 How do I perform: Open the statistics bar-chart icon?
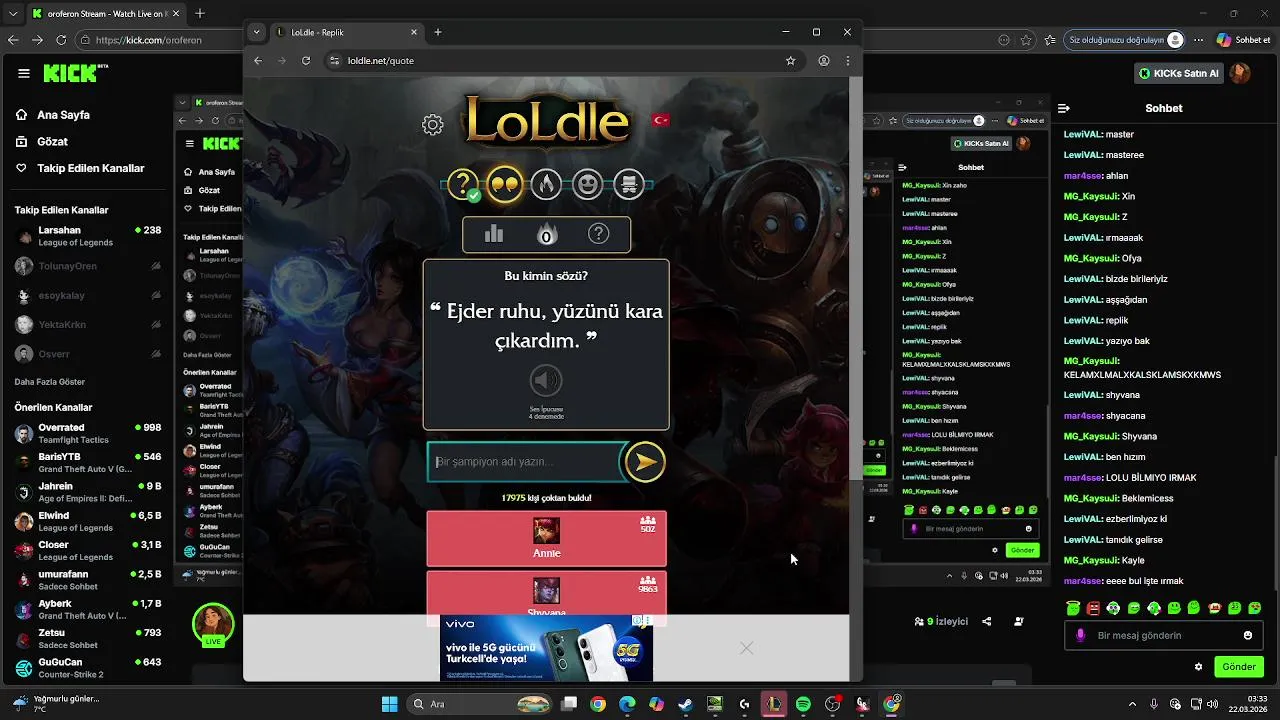coord(494,234)
